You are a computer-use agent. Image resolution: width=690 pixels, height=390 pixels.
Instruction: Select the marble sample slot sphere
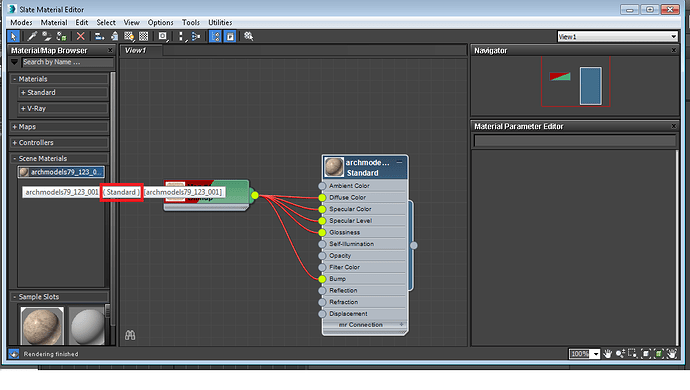pyautogui.click(x=42, y=326)
